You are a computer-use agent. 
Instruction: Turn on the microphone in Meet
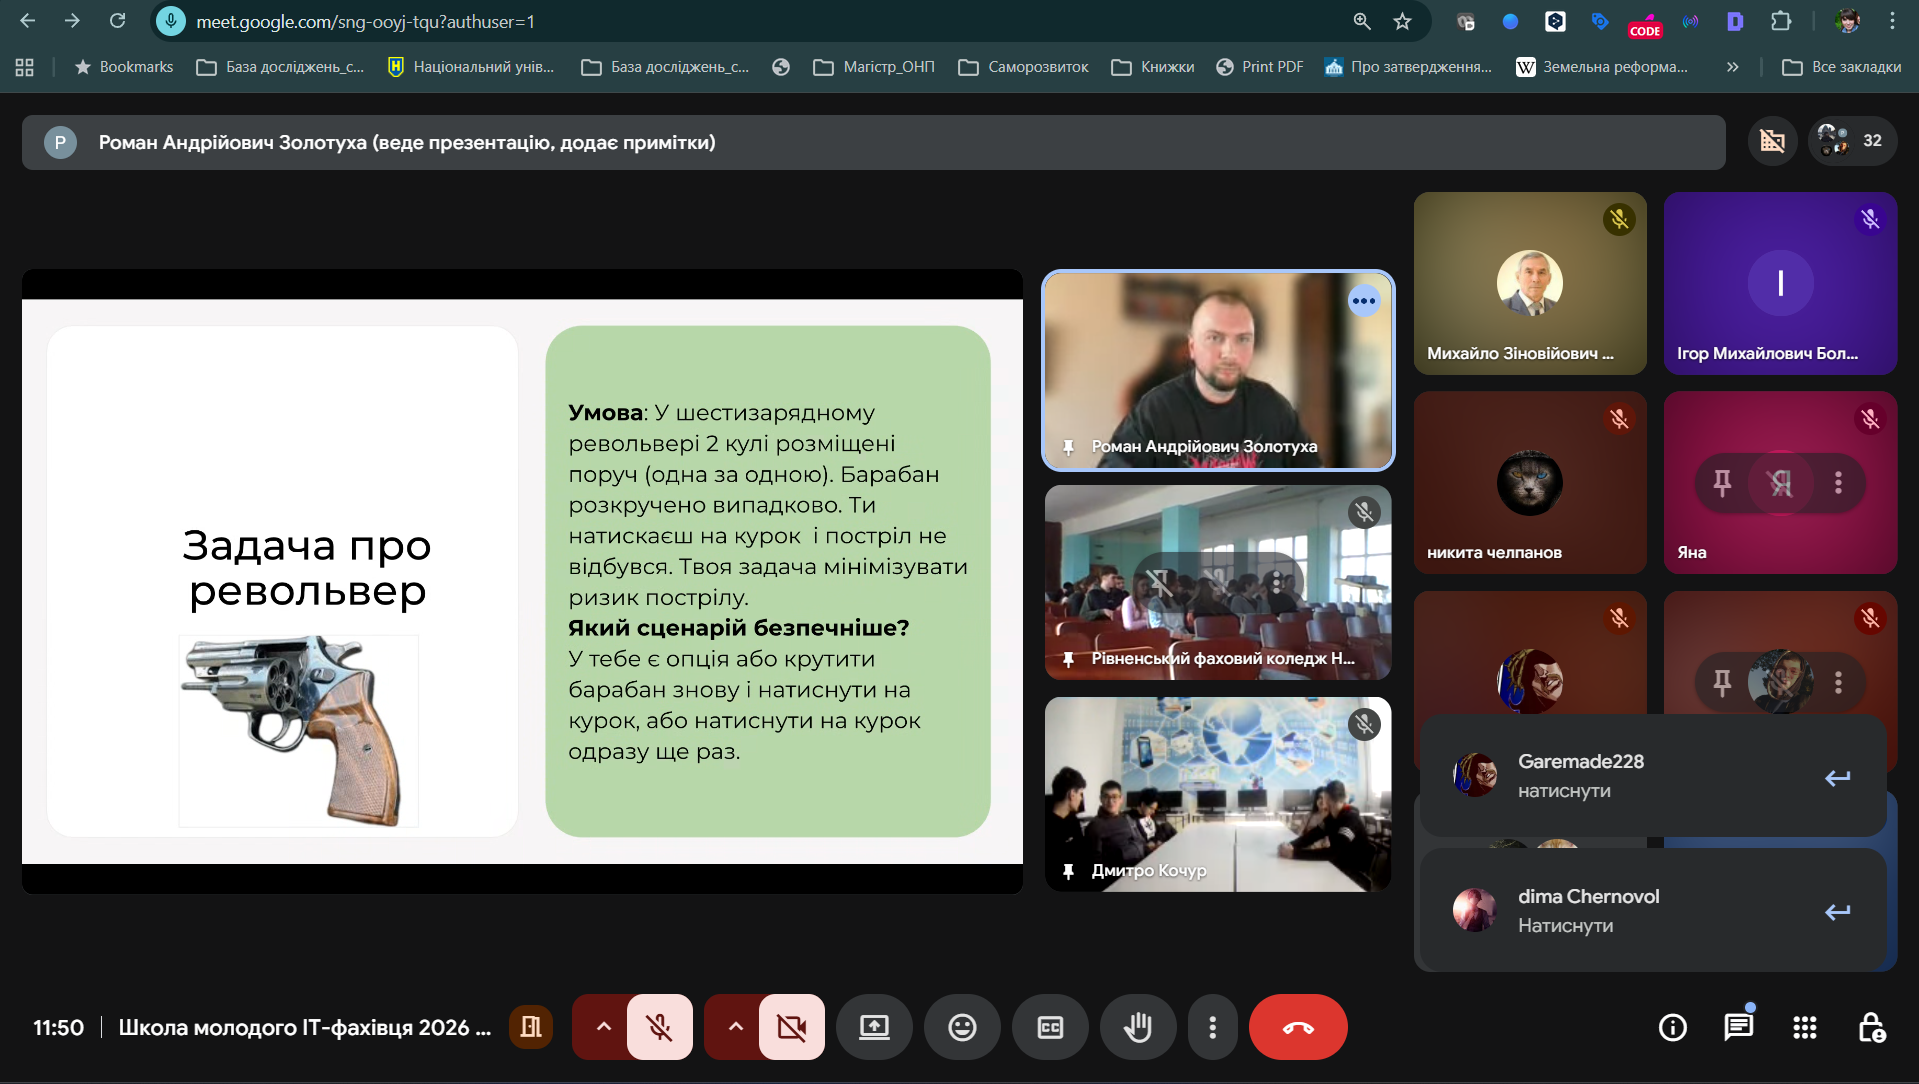tap(659, 1027)
